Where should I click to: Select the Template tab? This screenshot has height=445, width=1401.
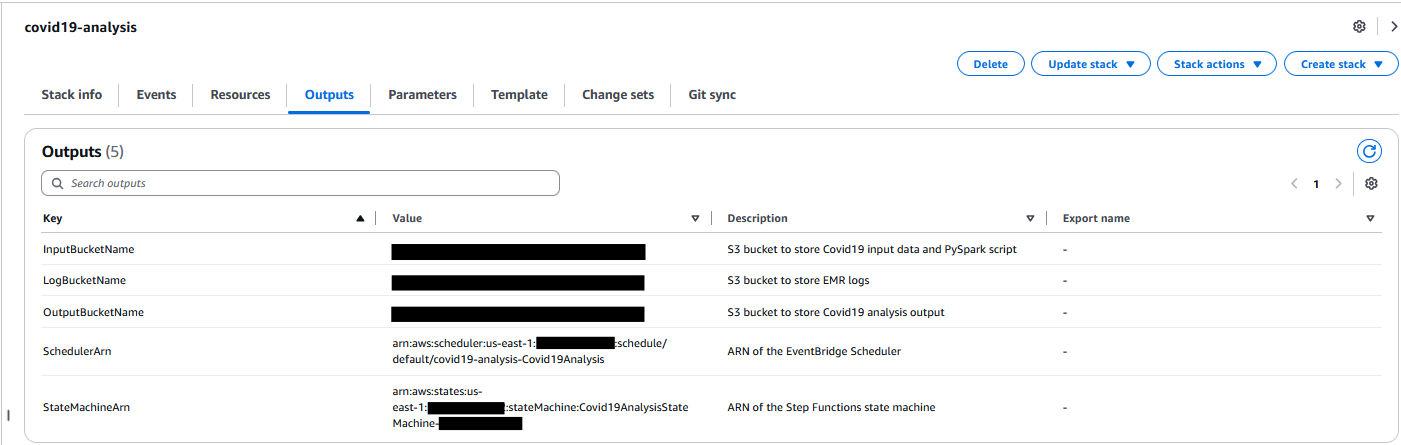pos(519,95)
